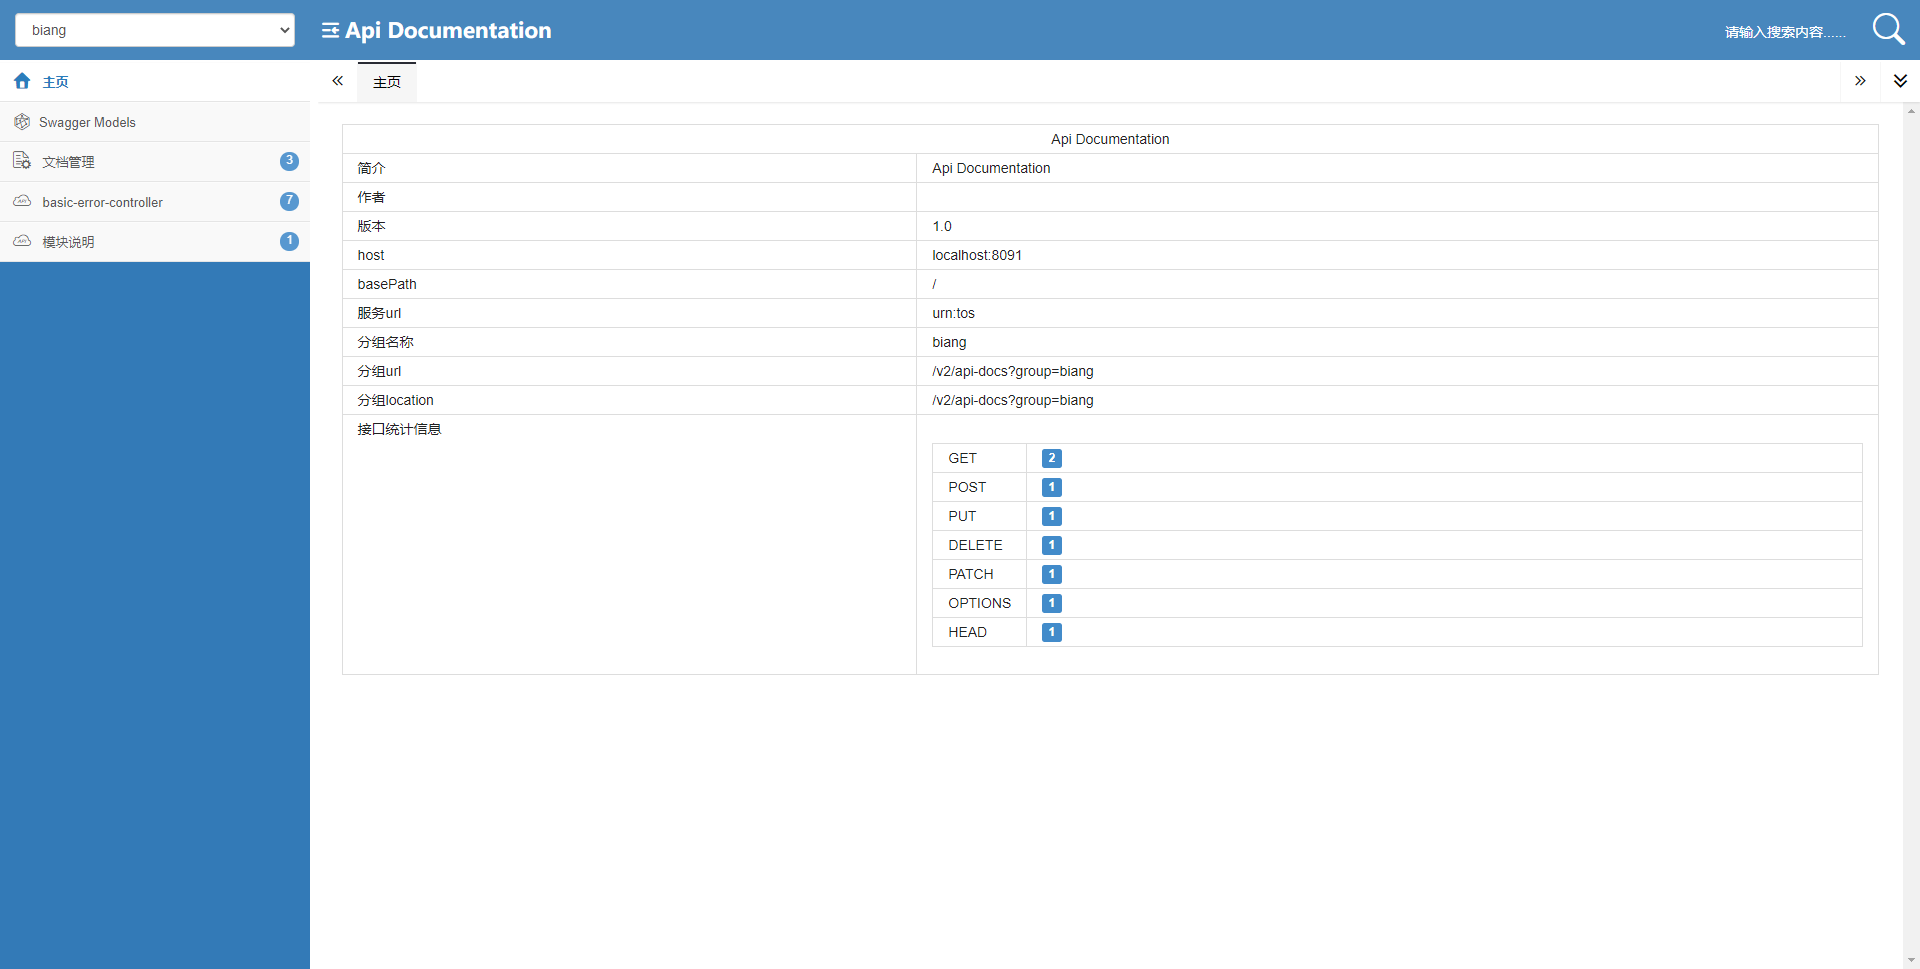Expand the 模块说明 menu
The width and height of the screenshot is (1920, 969).
coord(155,241)
